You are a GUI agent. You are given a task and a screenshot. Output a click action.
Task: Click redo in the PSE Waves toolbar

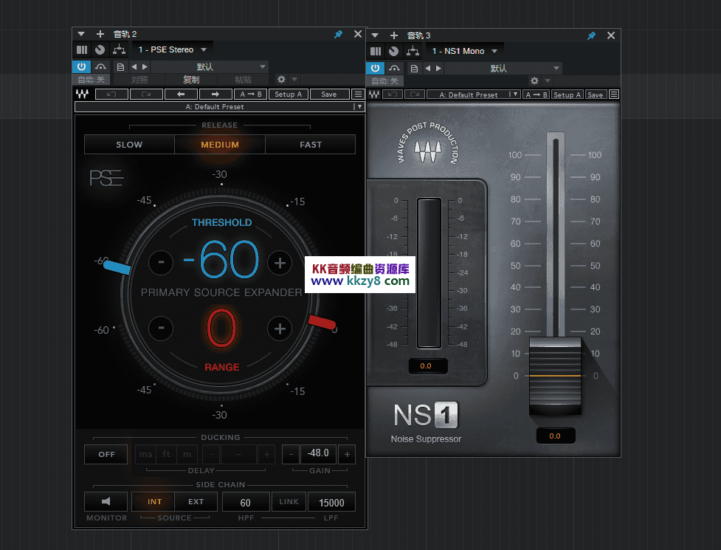pyautogui.click(x=146, y=94)
